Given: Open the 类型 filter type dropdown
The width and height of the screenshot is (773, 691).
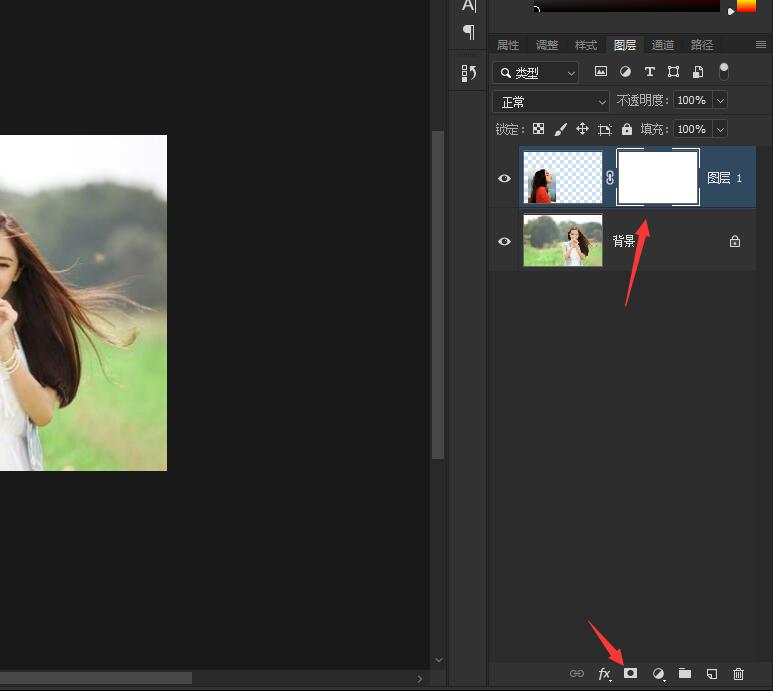Looking at the screenshot, I should (536, 73).
